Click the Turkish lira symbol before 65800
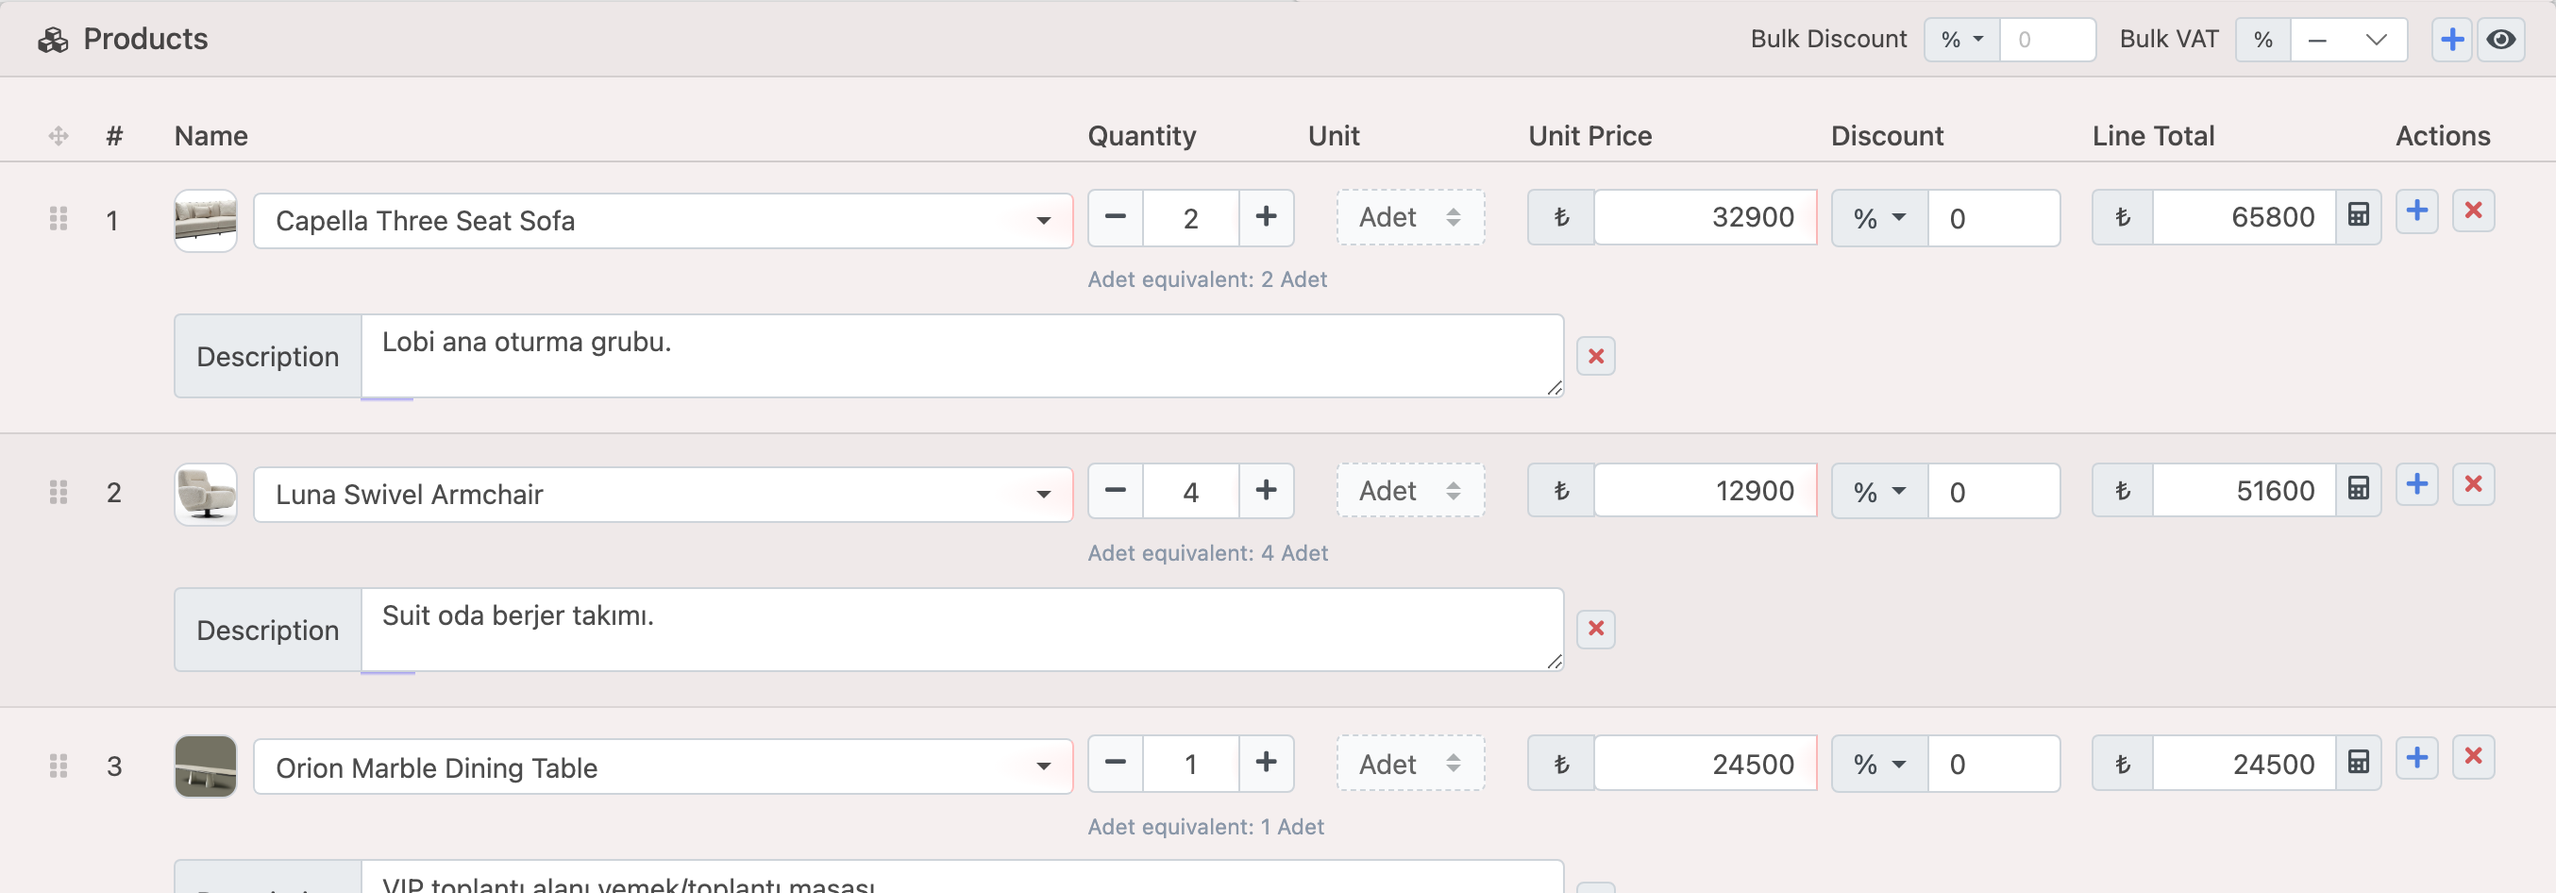2556x893 pixels. coord(2122,217)
